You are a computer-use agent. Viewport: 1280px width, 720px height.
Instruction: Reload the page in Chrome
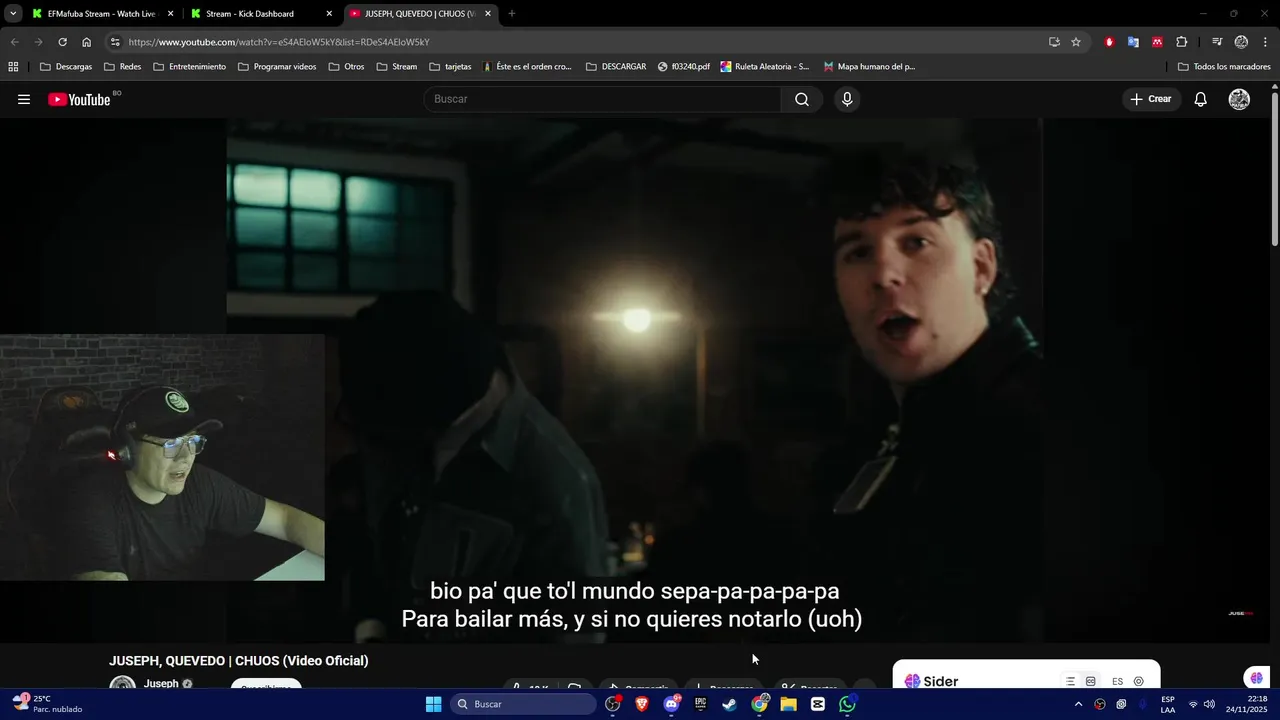(x=62, y=42)
